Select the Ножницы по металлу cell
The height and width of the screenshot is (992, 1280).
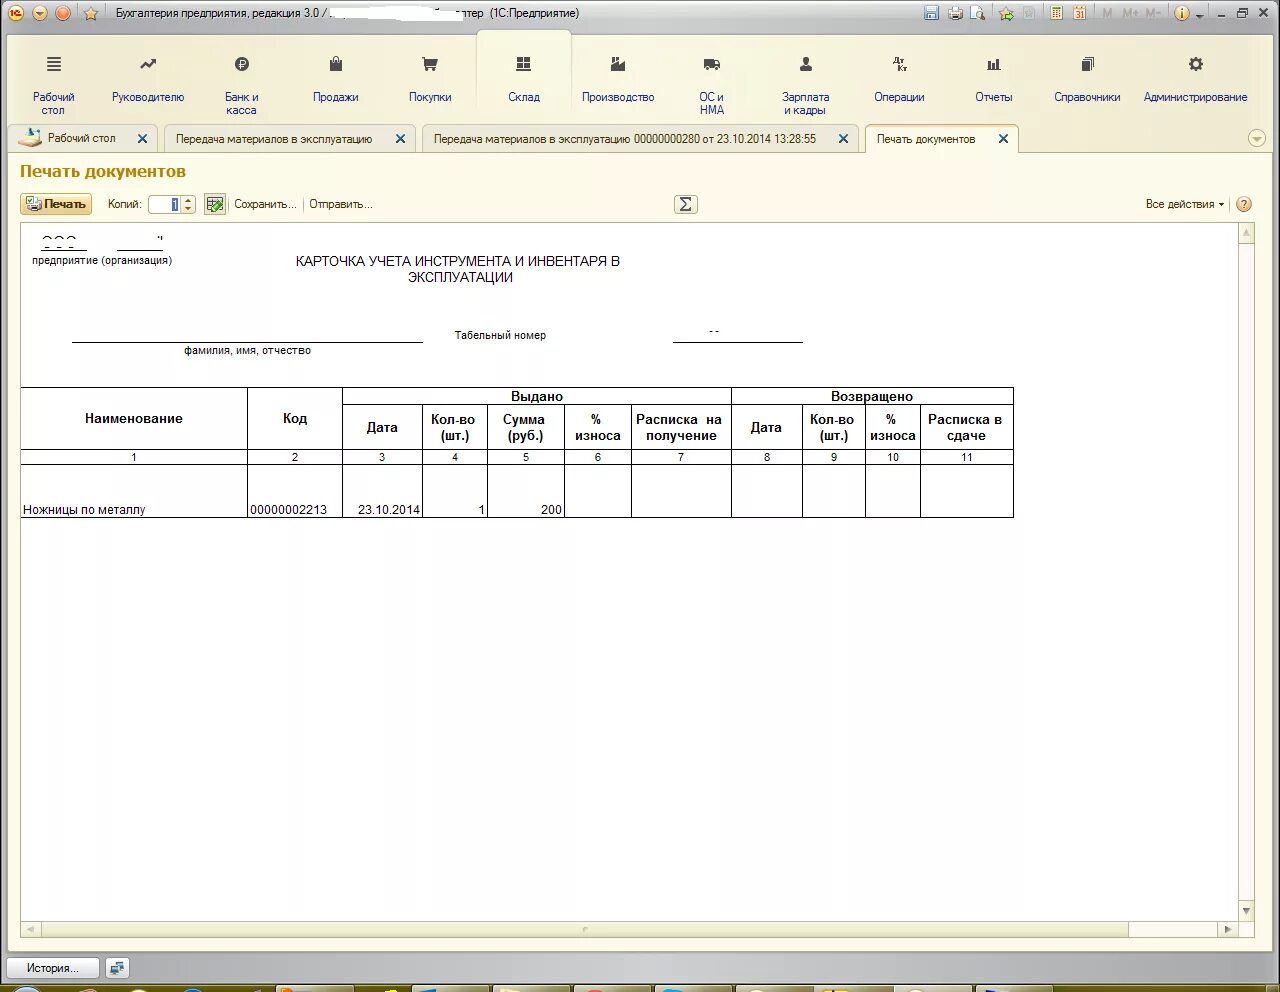point(134,491)
